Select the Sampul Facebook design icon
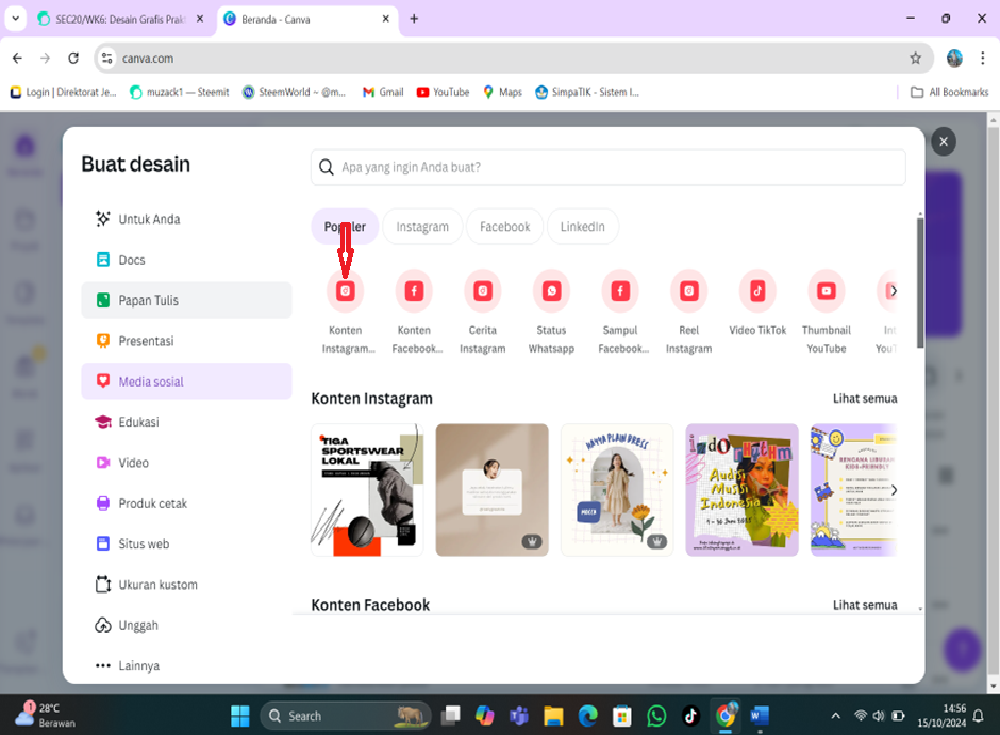The image size is (1000, 735). click(x=620, y=291)
